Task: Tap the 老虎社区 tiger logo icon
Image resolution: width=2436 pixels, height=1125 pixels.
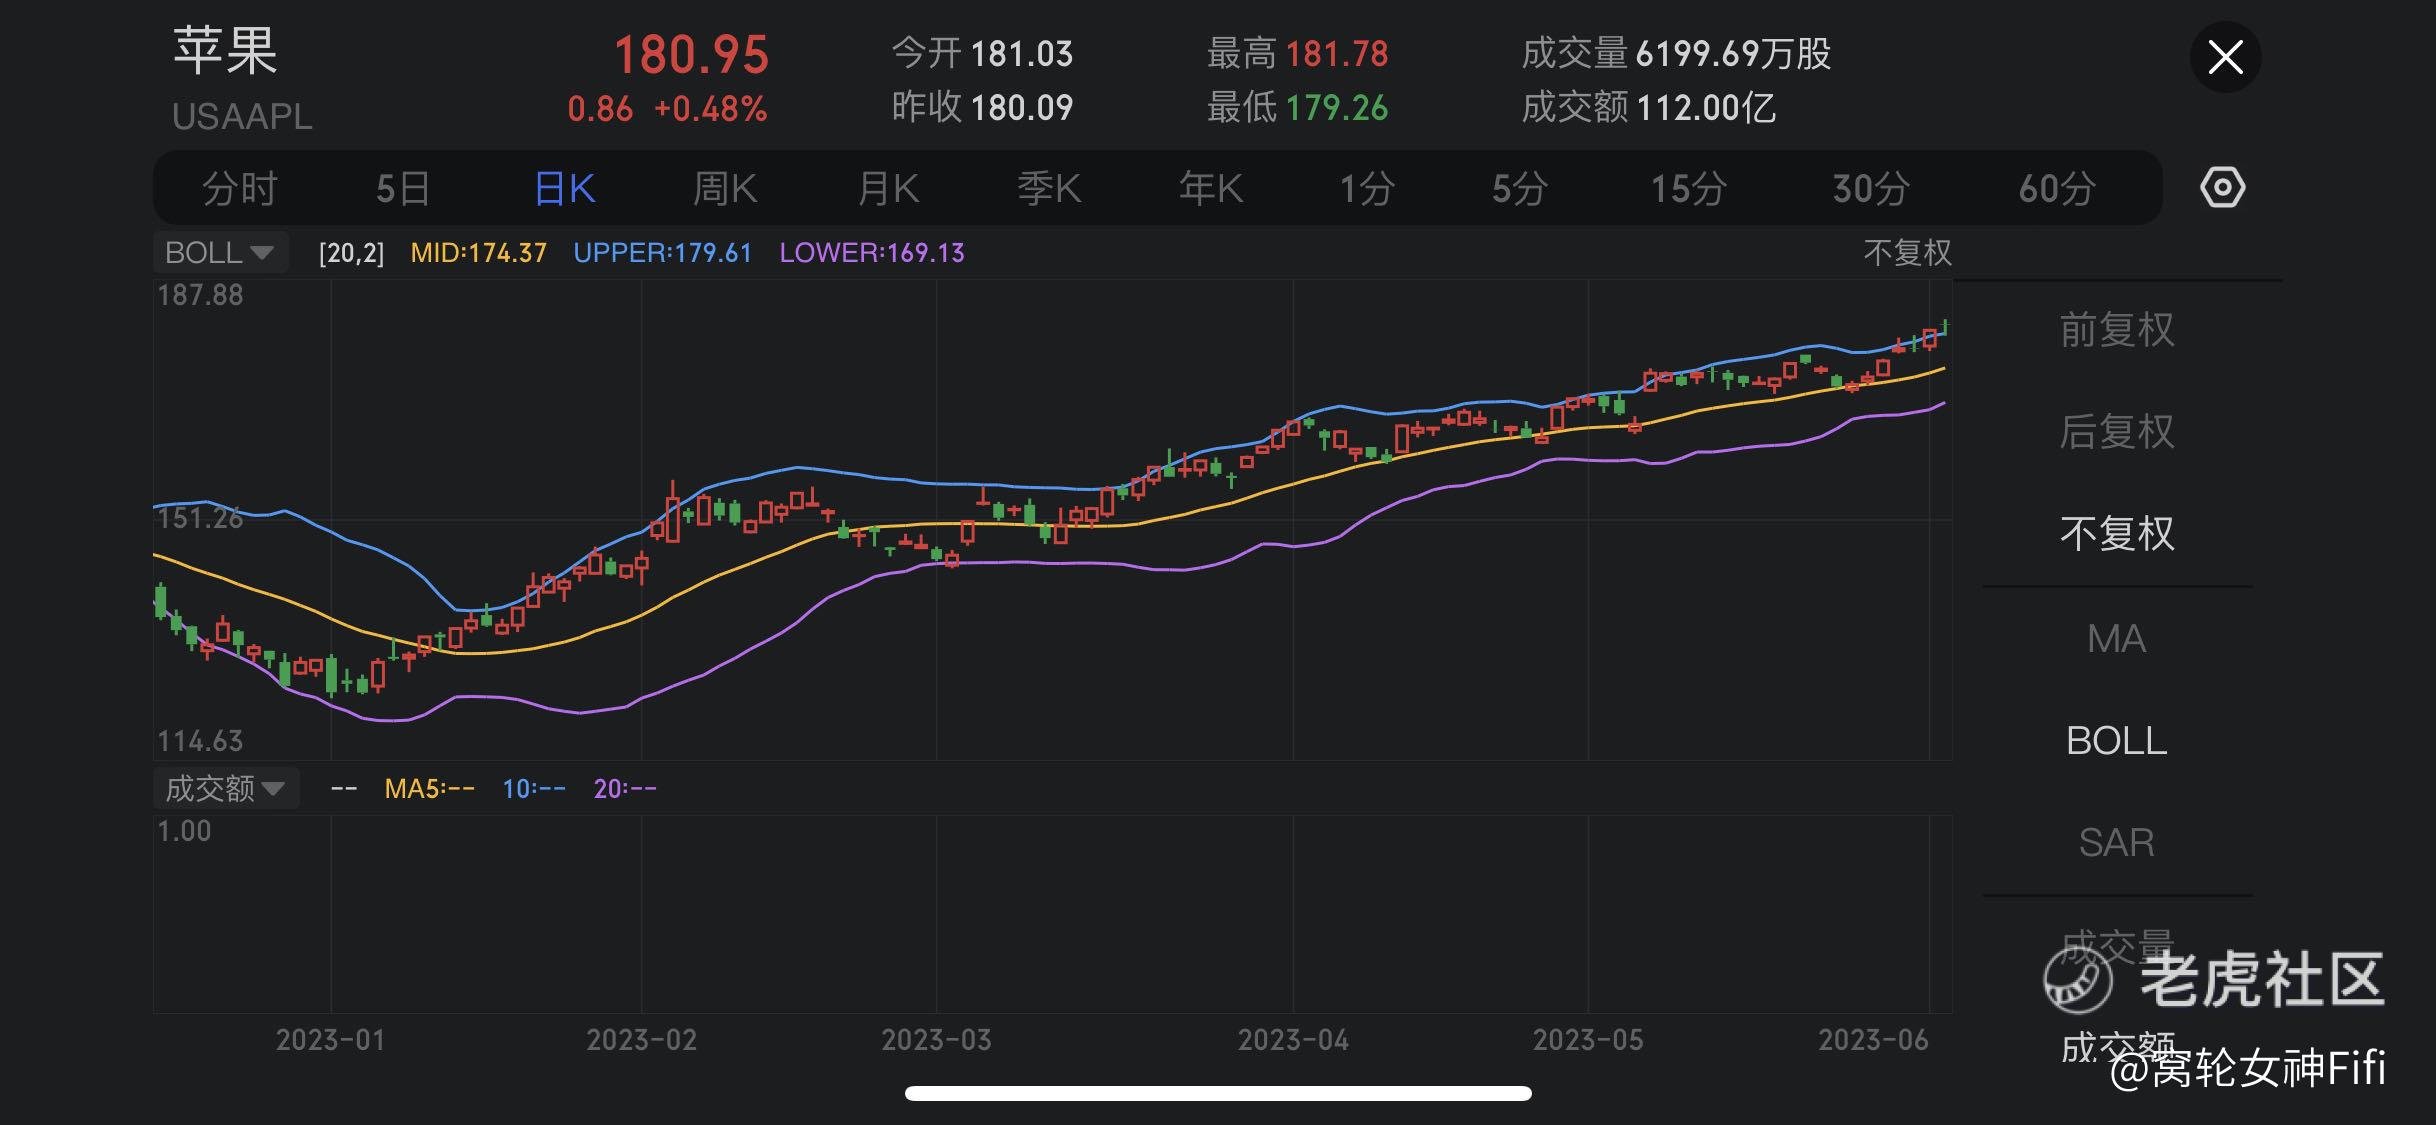Action: pos(2078,978)
